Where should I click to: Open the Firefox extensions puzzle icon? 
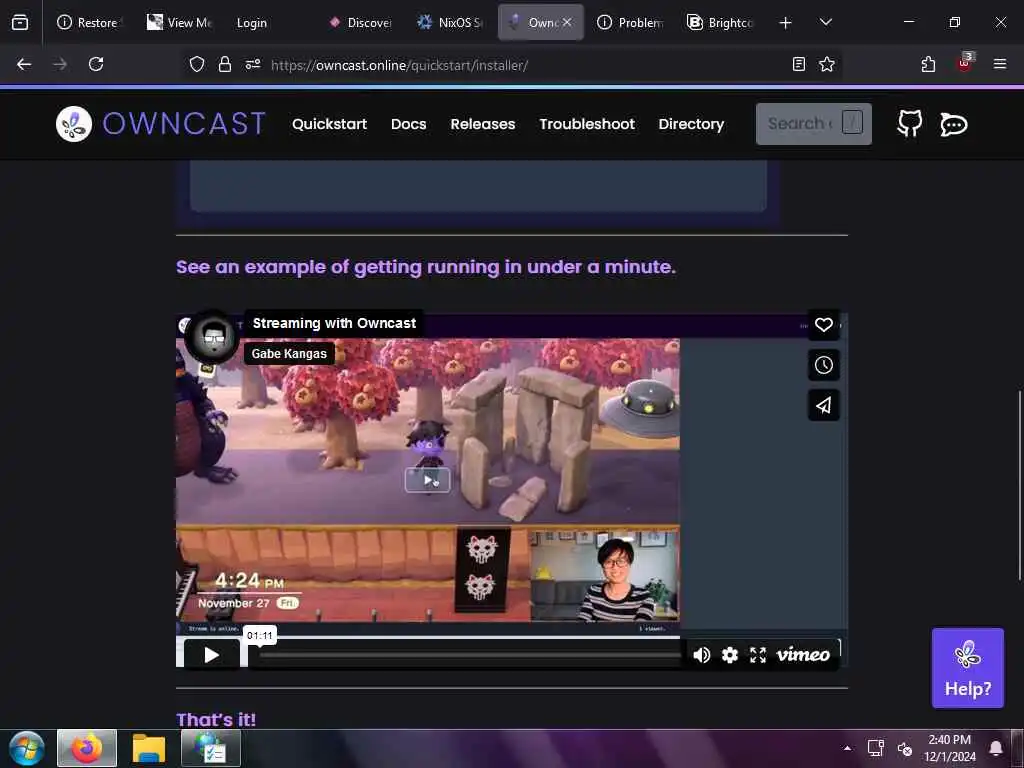(928, 64)
